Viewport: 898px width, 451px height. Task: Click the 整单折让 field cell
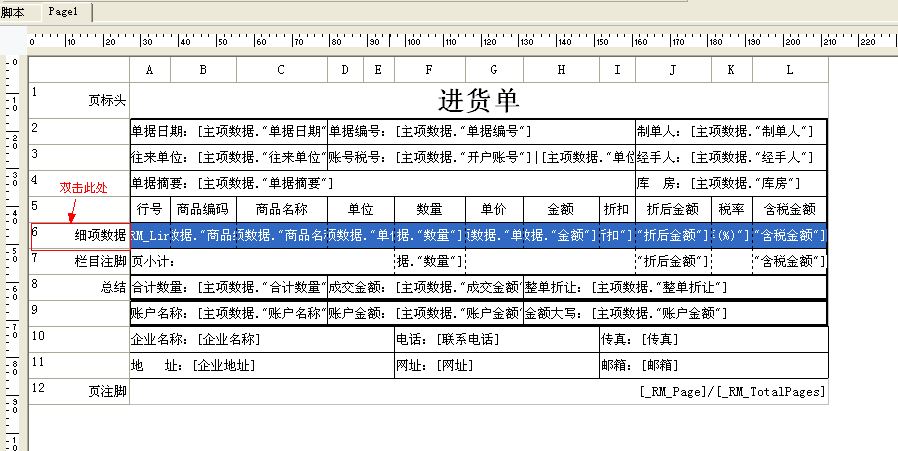[x=676, y=288]
